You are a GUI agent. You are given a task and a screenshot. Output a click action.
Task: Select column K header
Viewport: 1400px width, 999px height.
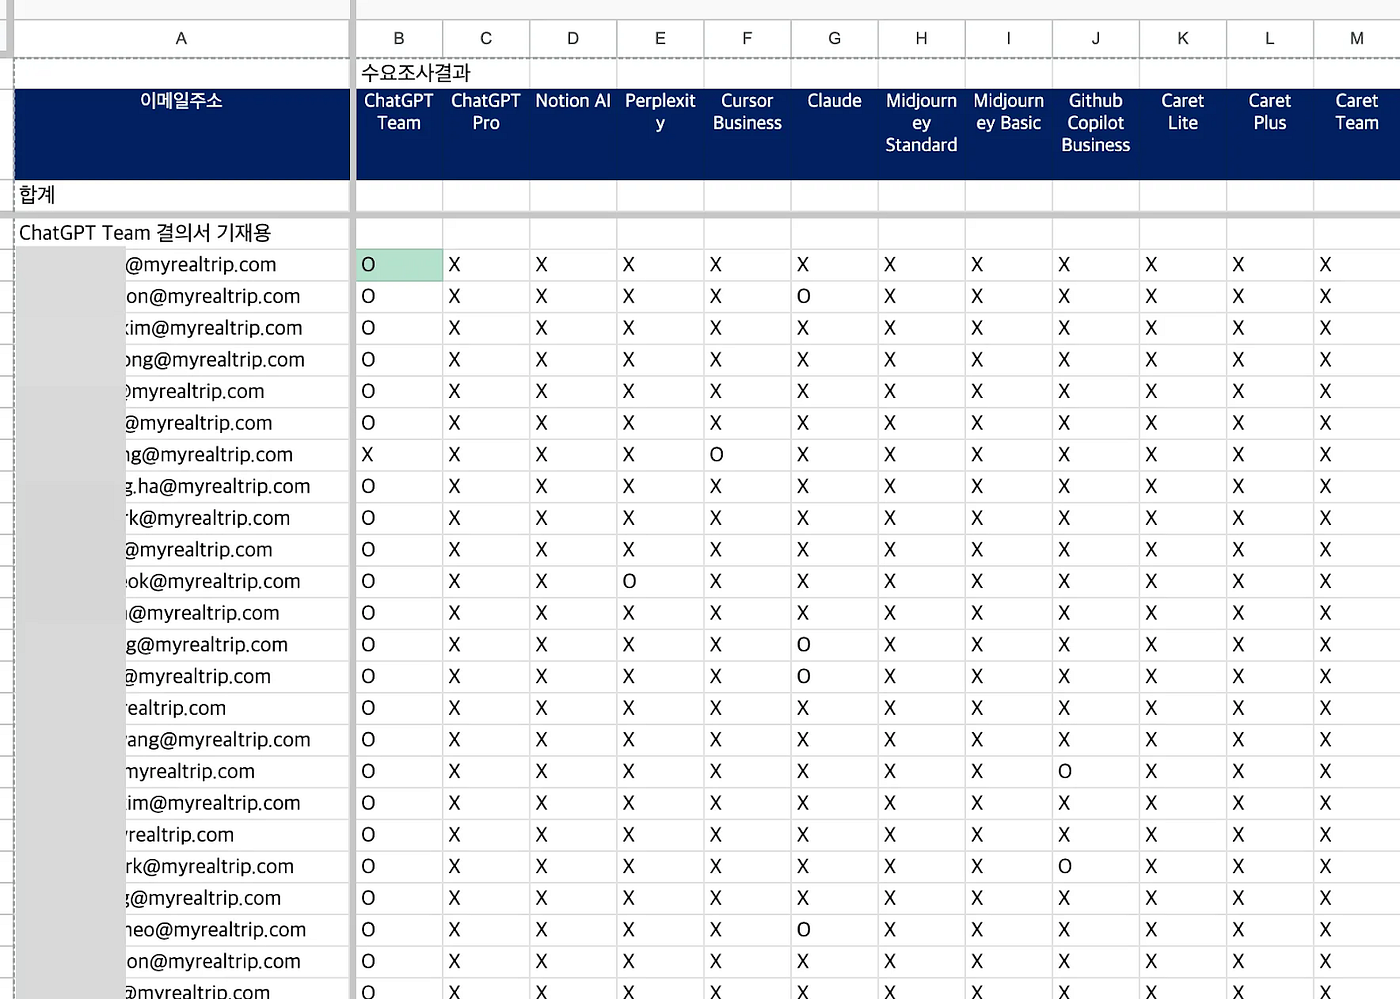(x=1182, y=38)
